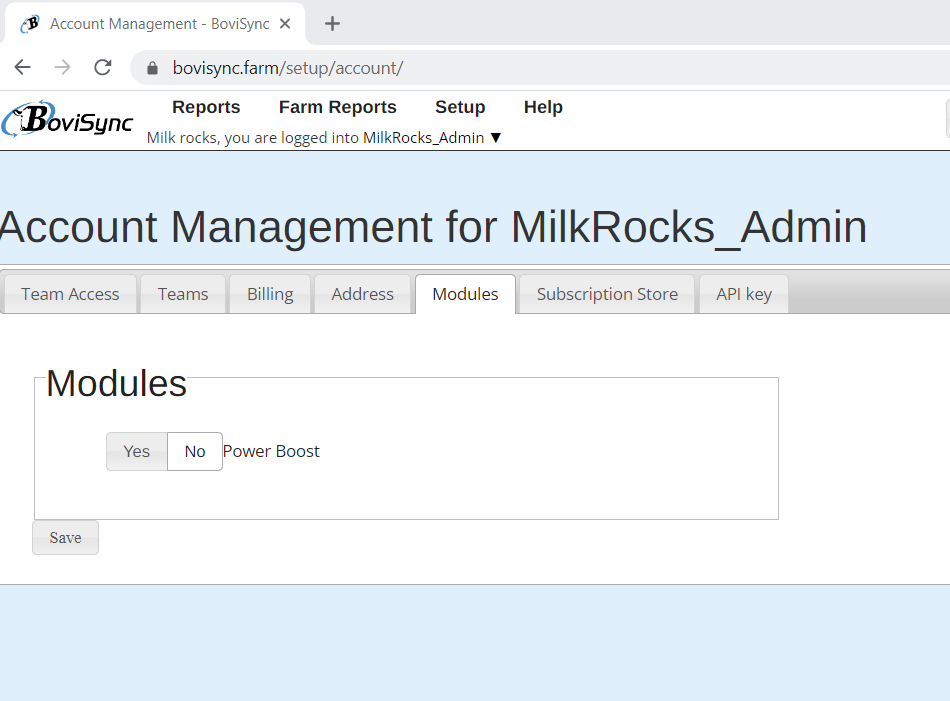This screenshot has height=701, width=950.
Task: Switch to the Team Access tab
Action: pyautogui.click(x=70, y=294)
